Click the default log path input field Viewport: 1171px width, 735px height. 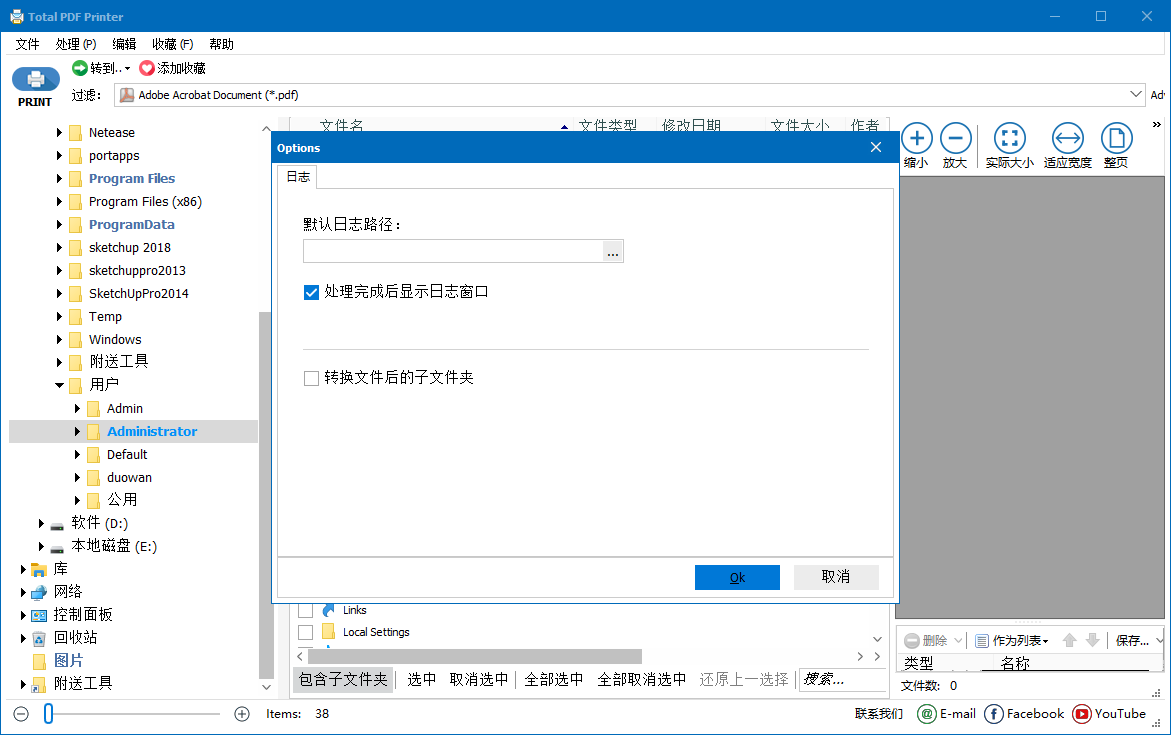(450, 251)
